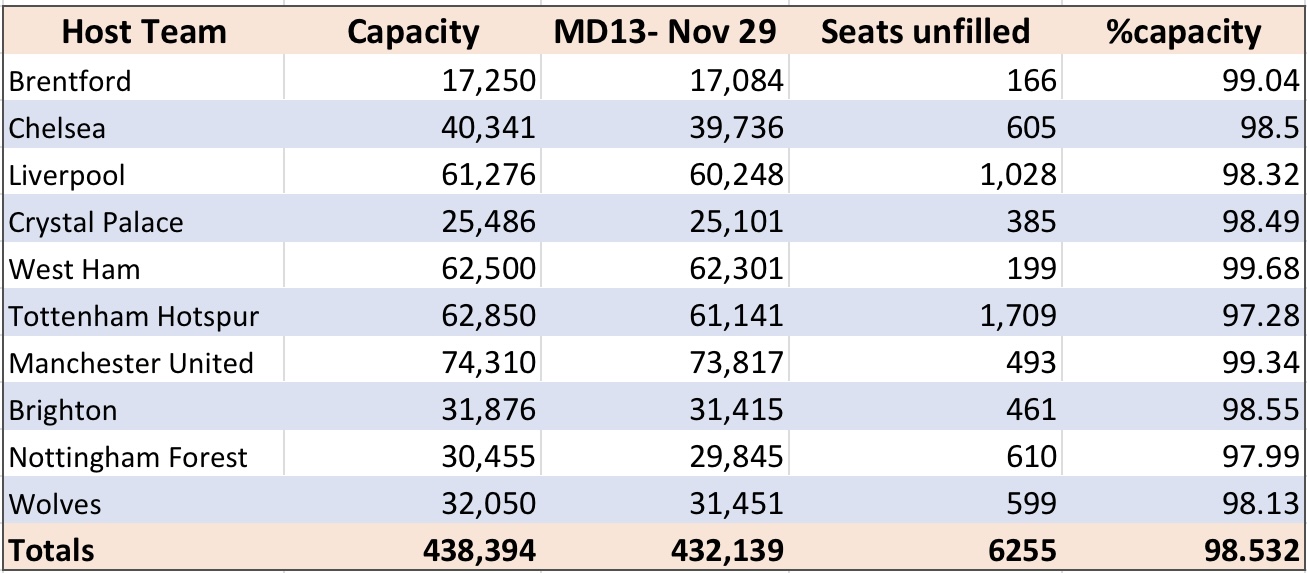The width and height of the screenshot is (1307, 573).
Task: Click Chelsea capacity value 40,341
Action: coord(412,125)
